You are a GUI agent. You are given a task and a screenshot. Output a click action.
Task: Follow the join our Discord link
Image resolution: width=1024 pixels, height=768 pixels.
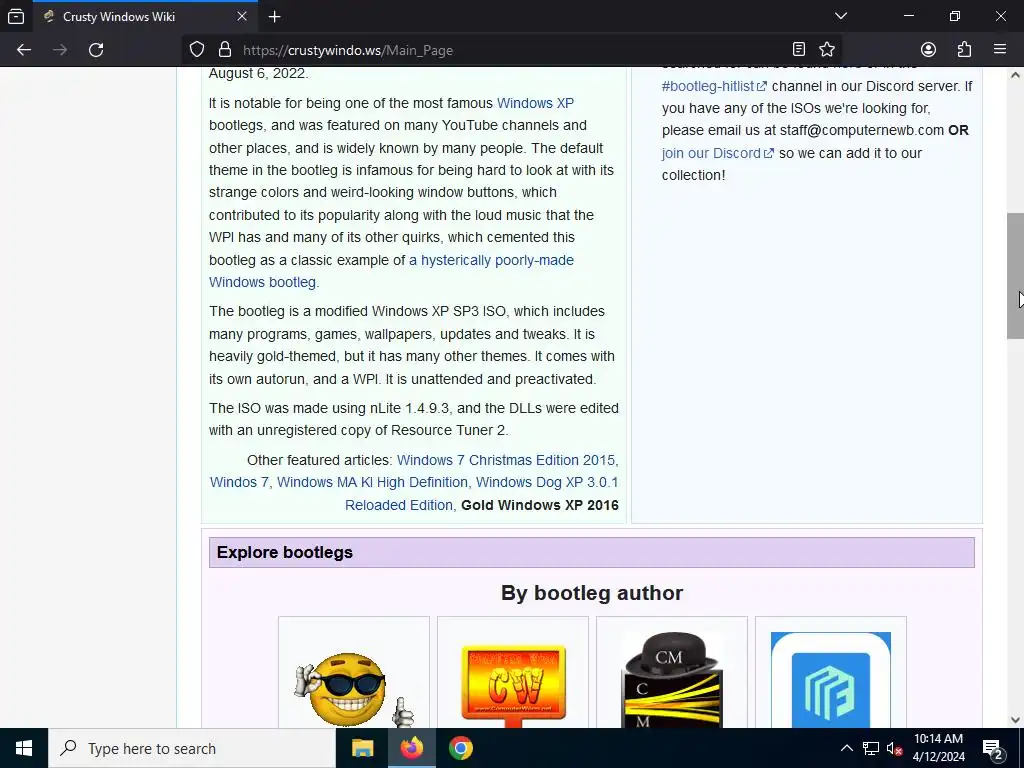pyautogui.click(x=718, y=153)
